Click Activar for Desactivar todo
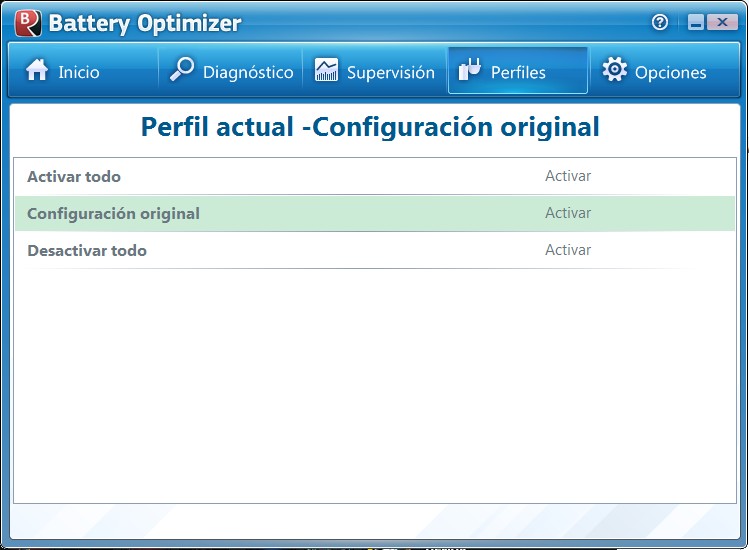 pyautogui.click(x=568, y=249)
